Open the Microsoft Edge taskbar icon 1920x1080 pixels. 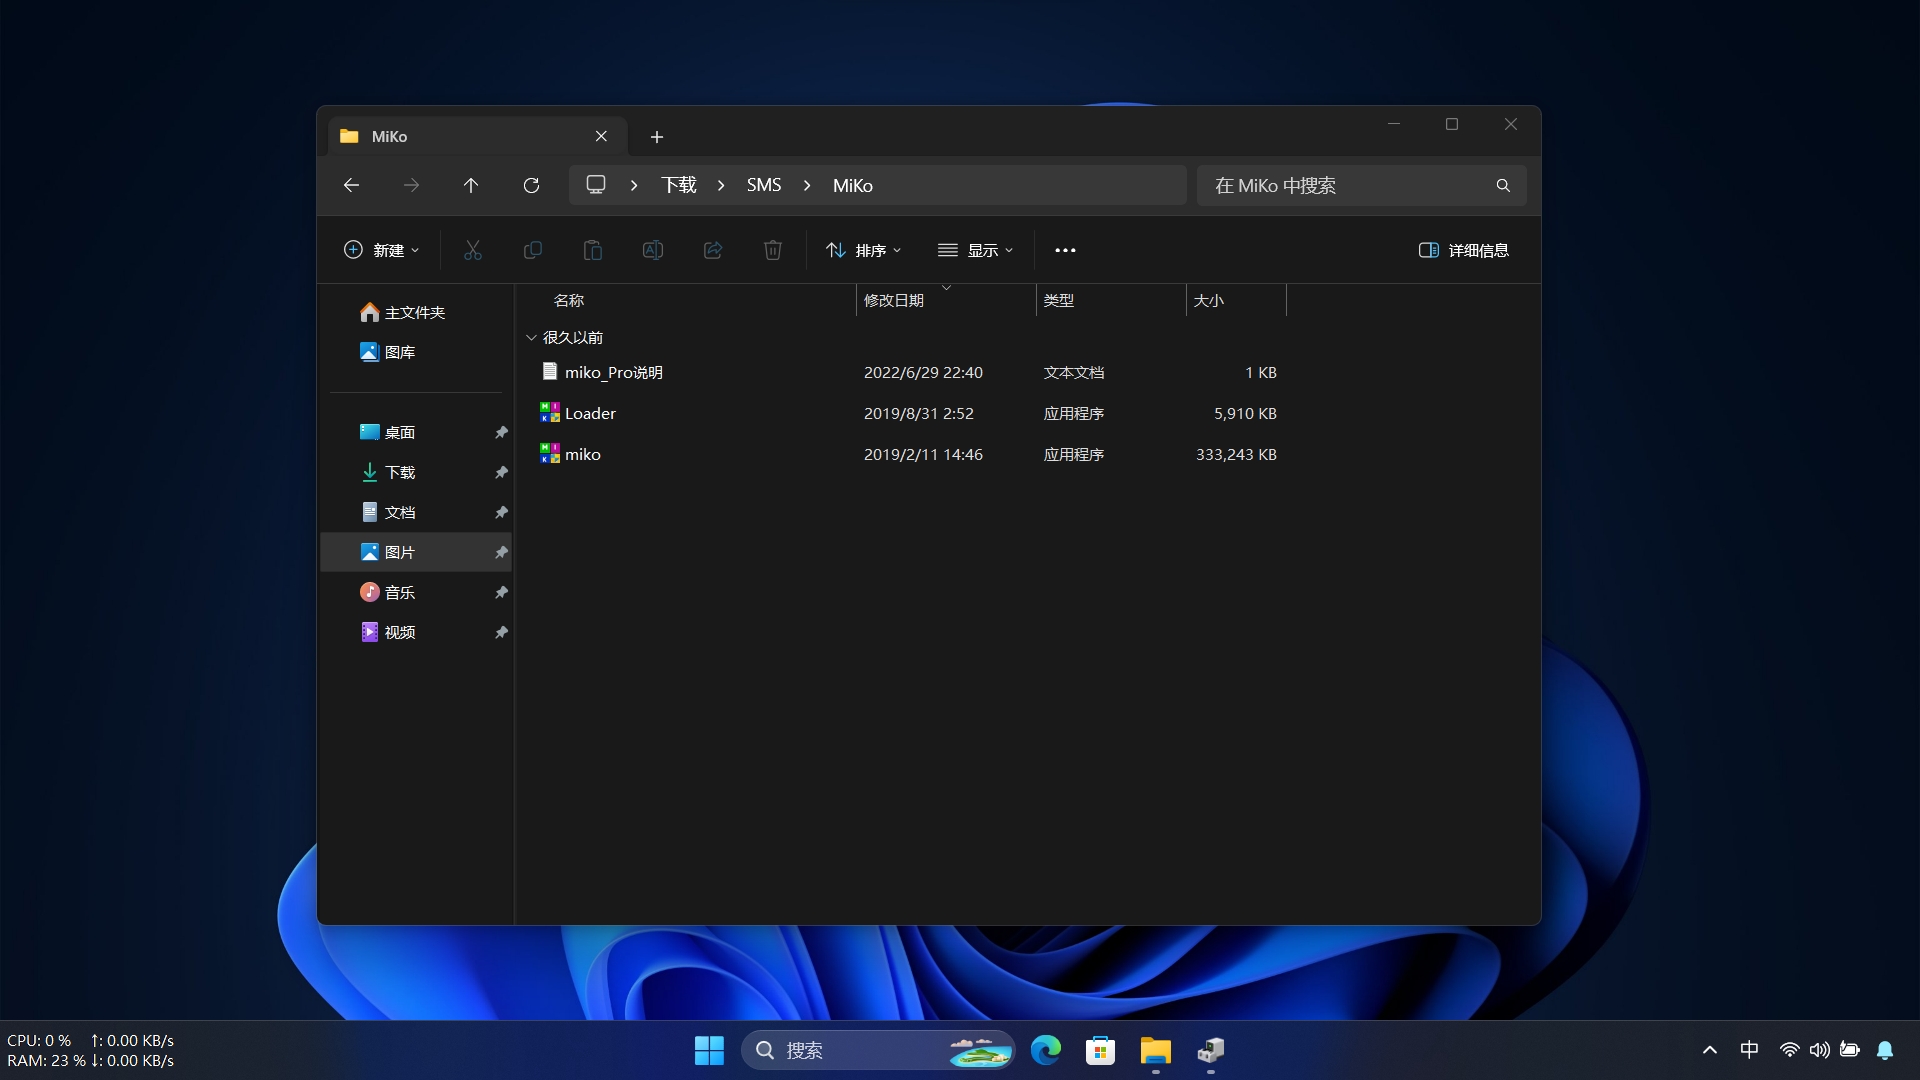click(1046, 1051)
